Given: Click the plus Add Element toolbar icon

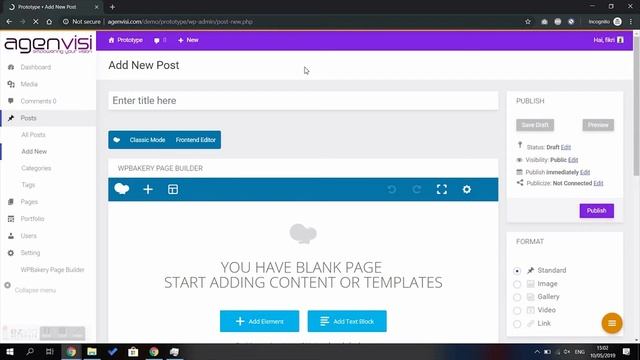Looking at the screenshot, I should (148, 189).
